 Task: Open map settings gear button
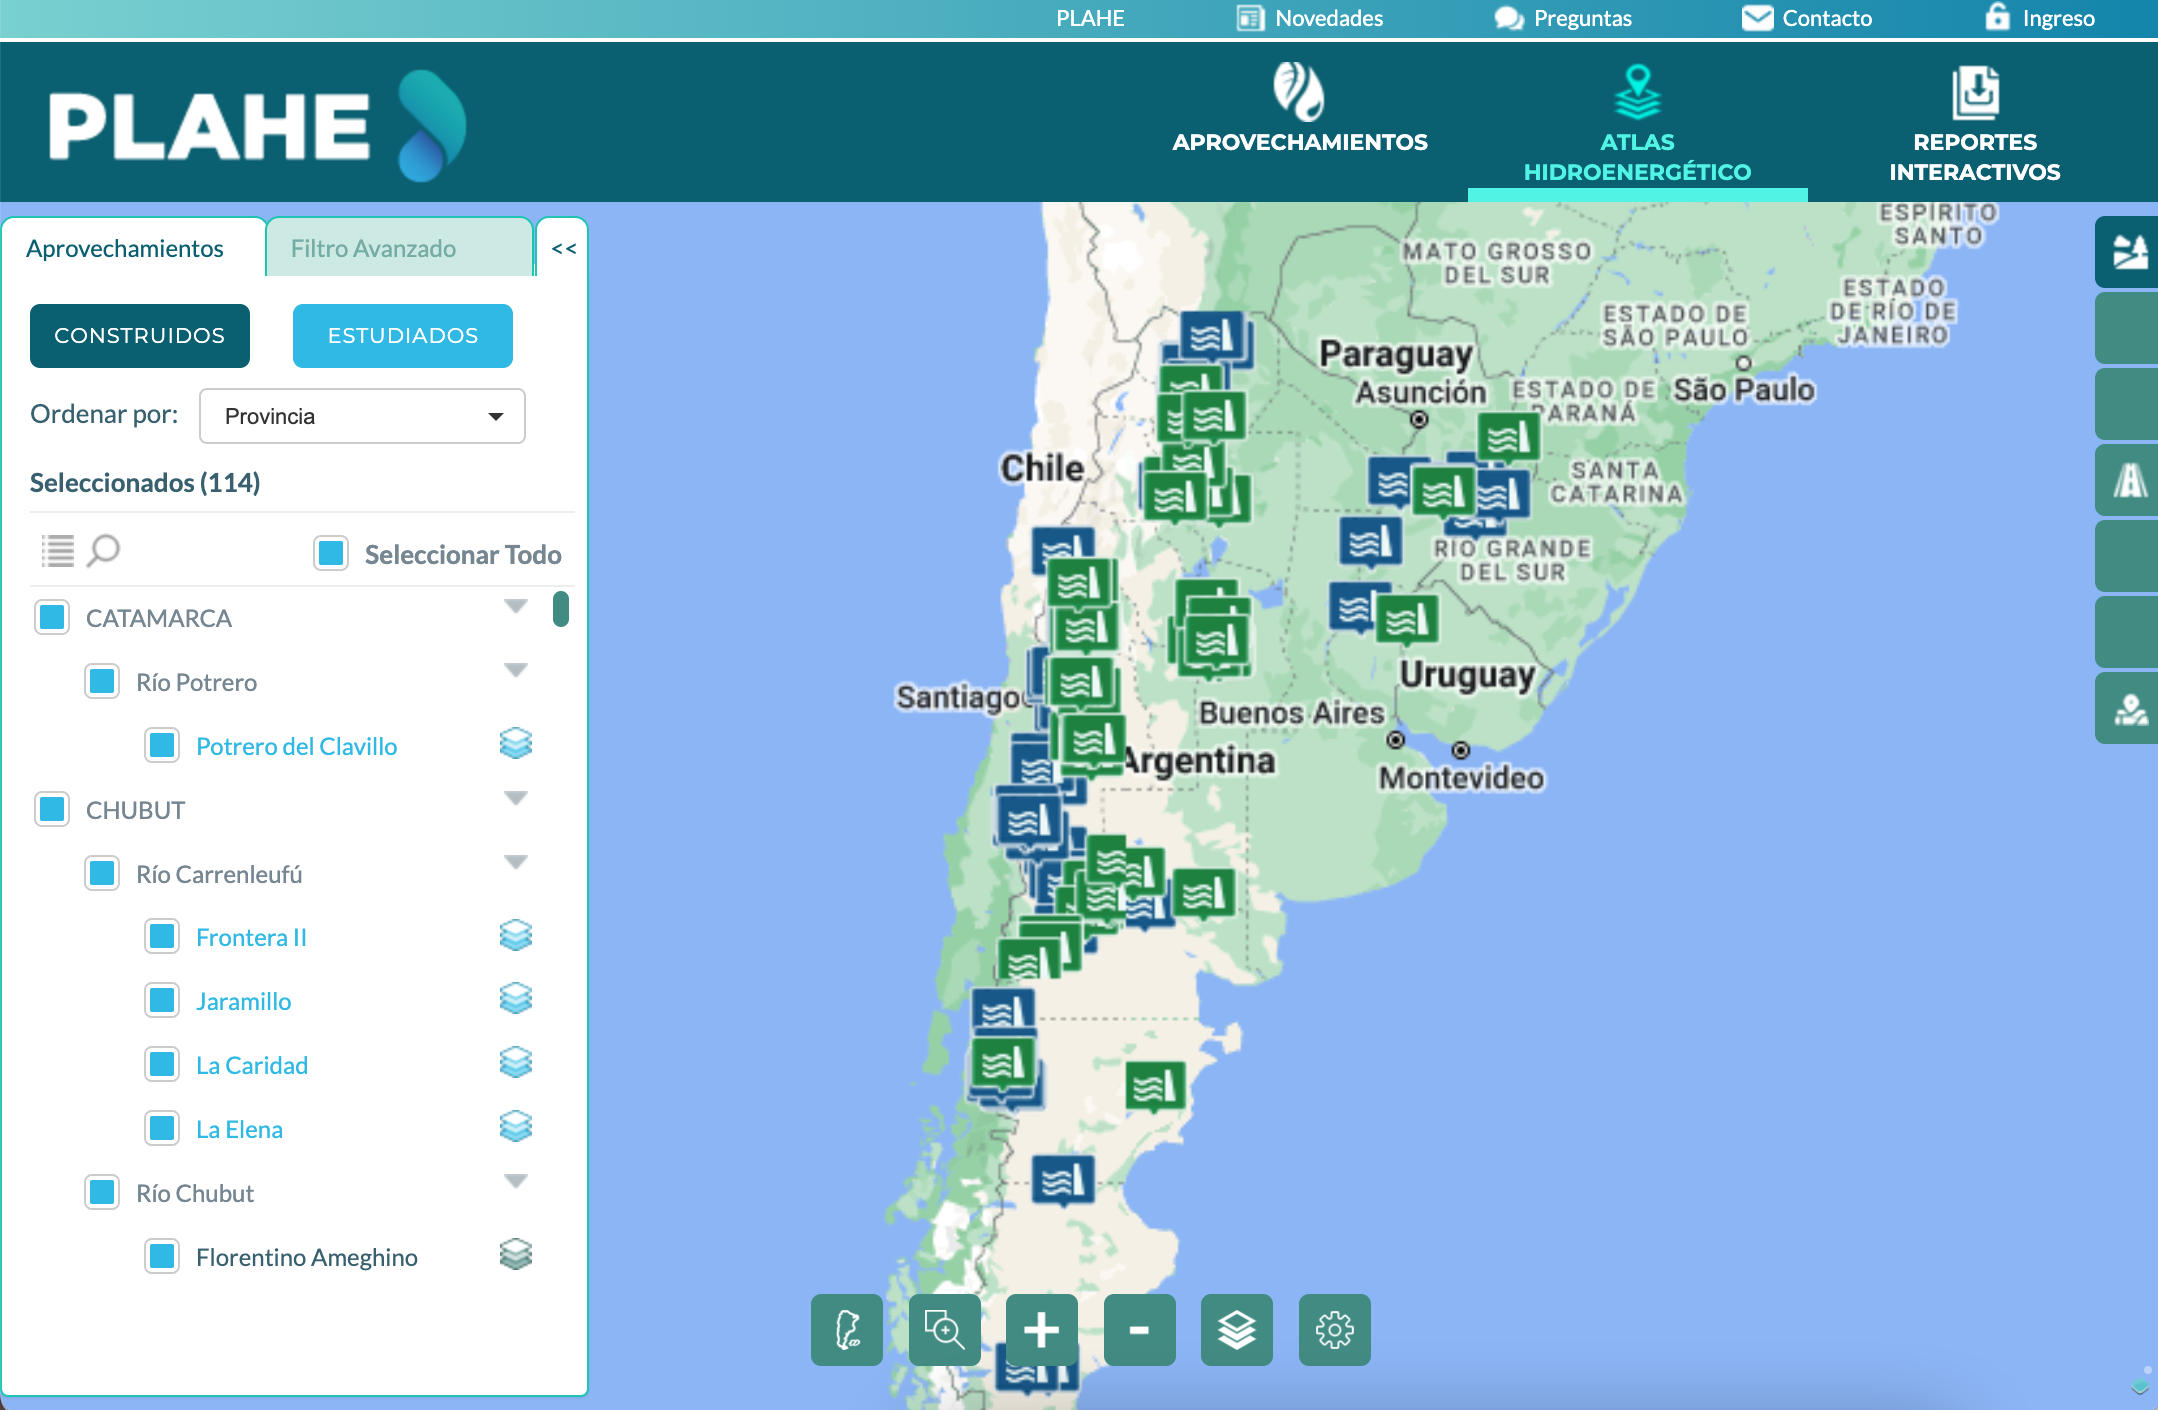[x=1334, y=1330]
